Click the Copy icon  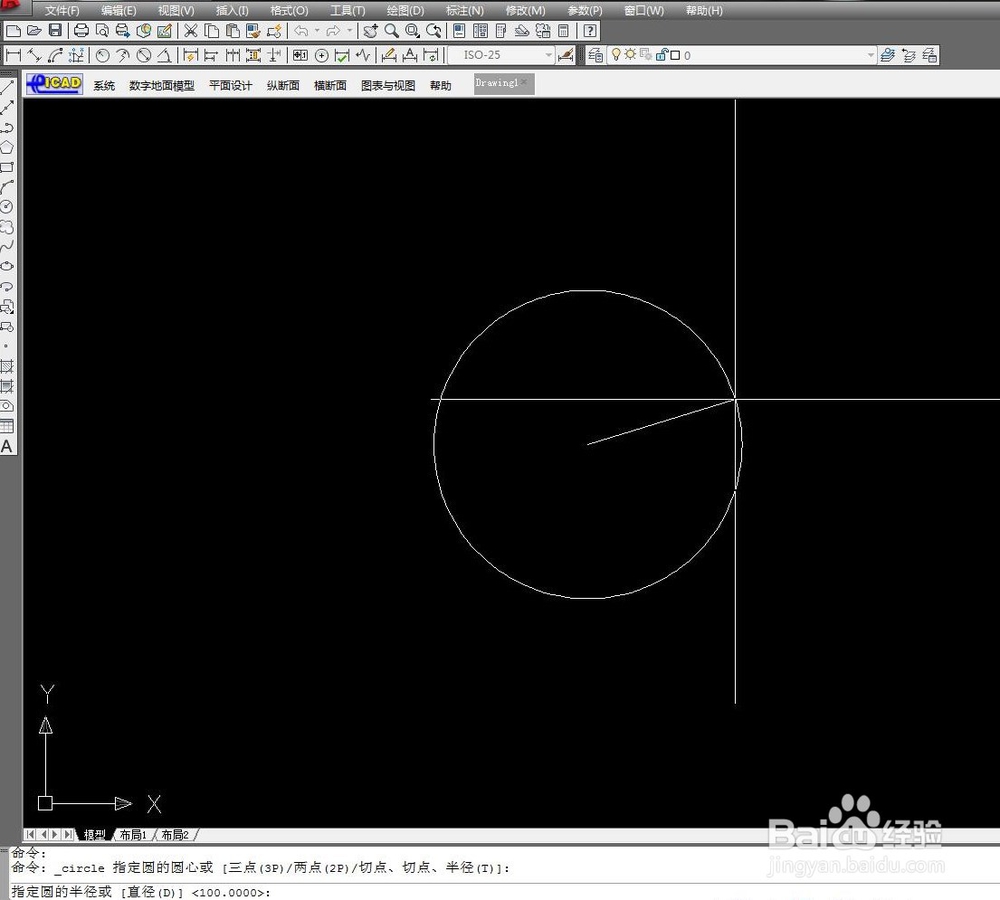tap(212, 31)
